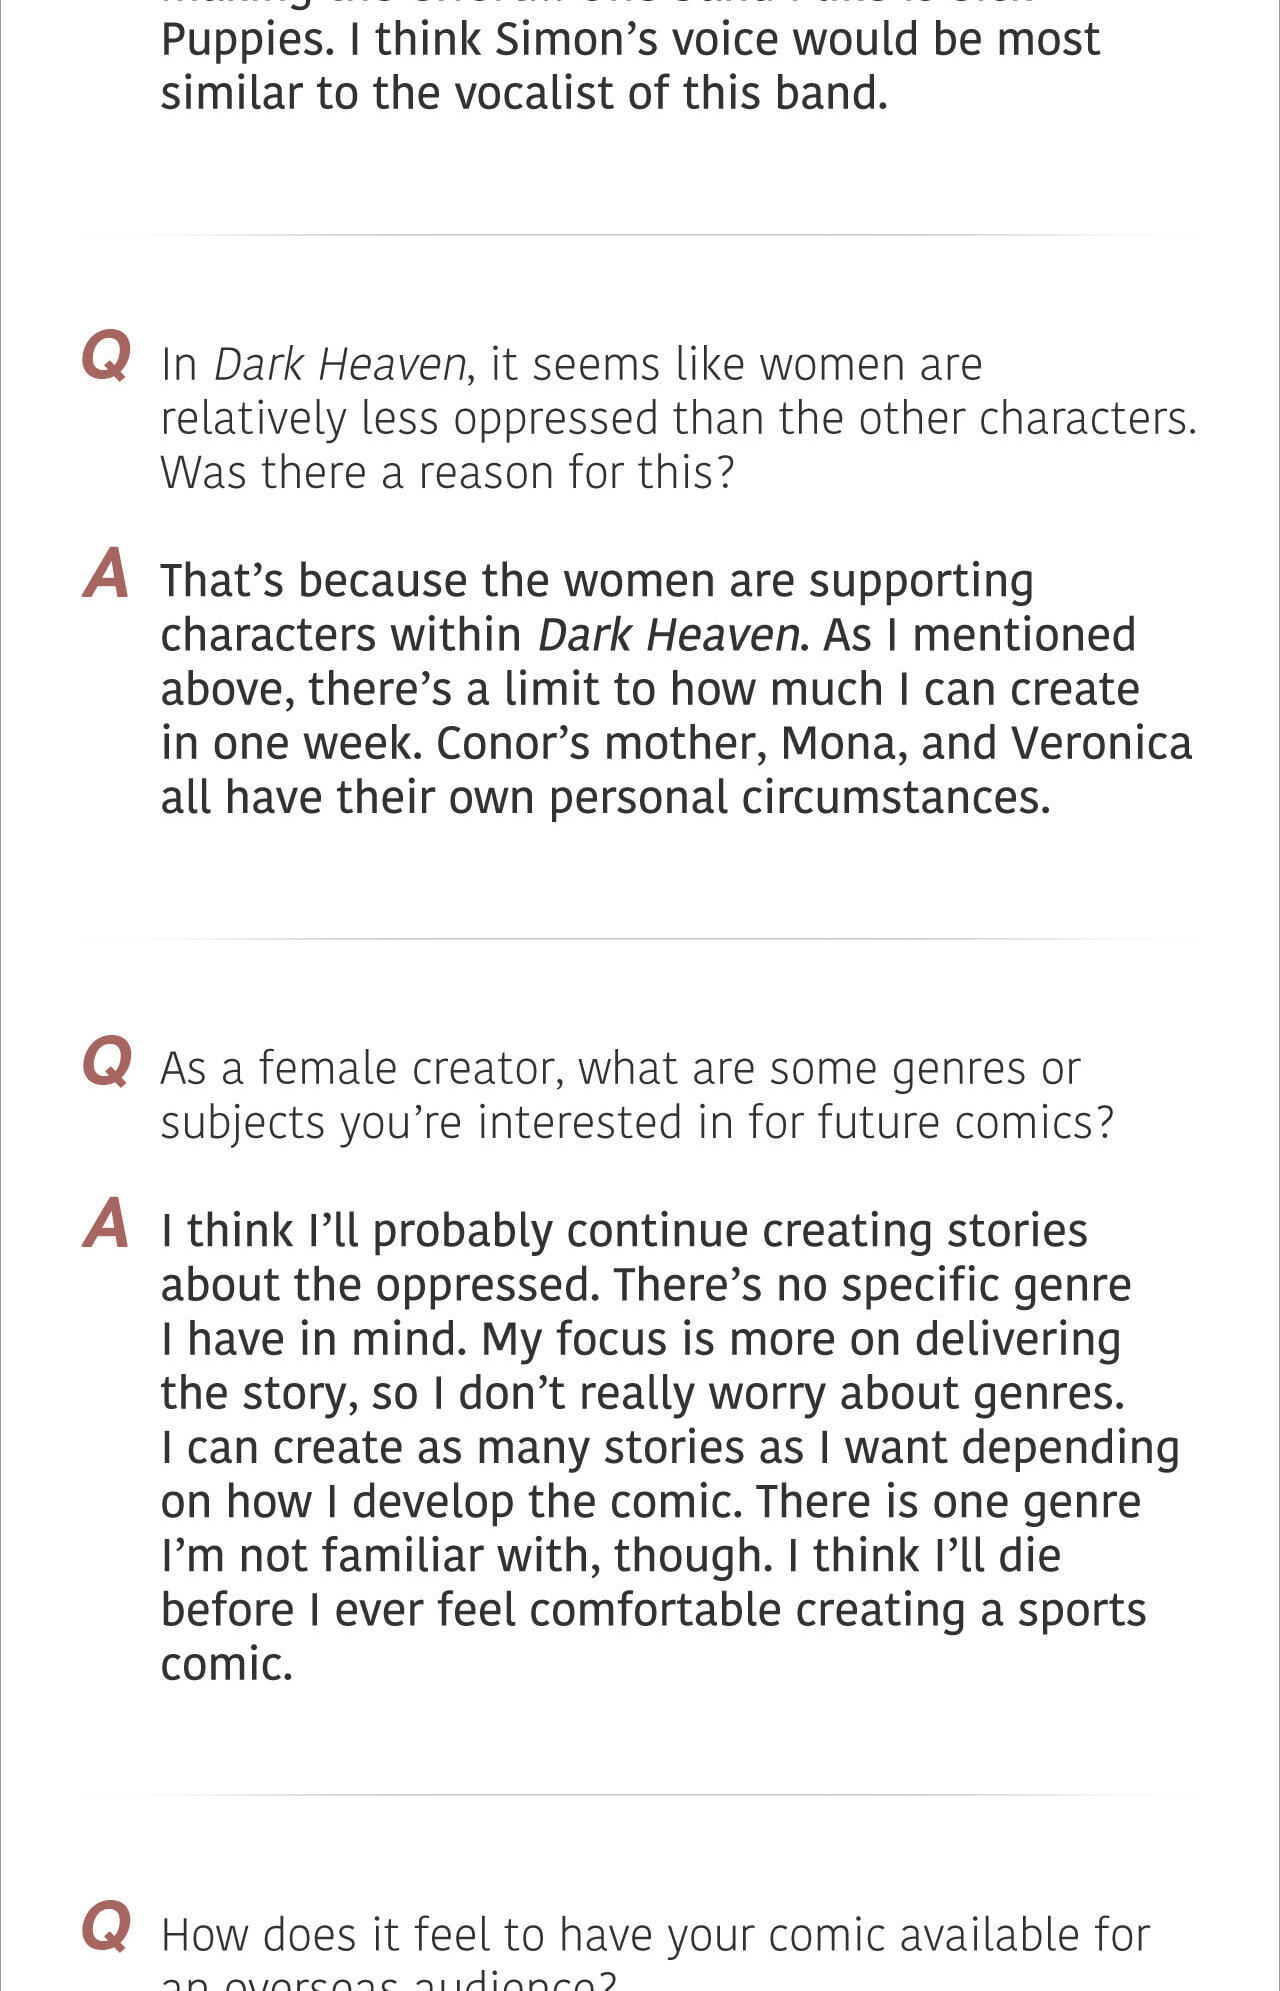Click the A icon beside "That's because the women"
The width and height of the screenshot is (1280, 1991).
106,573
